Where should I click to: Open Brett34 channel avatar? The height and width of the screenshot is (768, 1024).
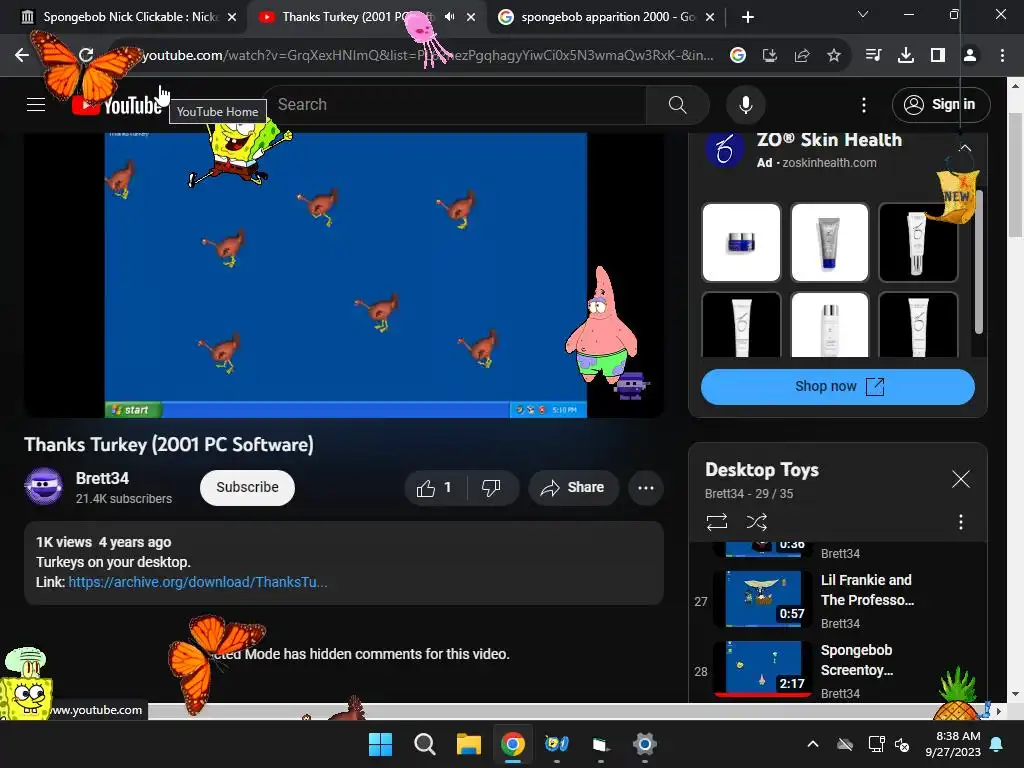tap(44, 487)
